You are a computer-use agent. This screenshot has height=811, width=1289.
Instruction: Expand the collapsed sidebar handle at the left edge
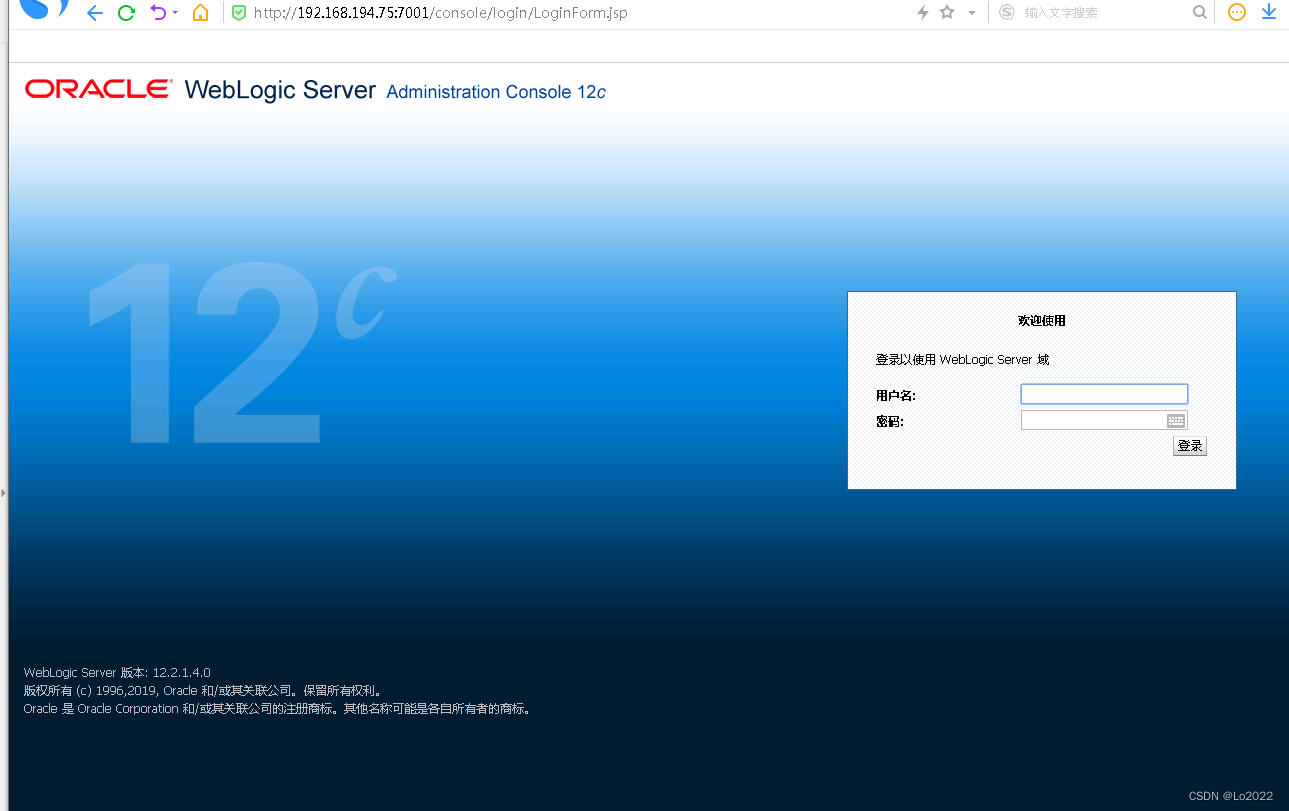click(3, 493)
